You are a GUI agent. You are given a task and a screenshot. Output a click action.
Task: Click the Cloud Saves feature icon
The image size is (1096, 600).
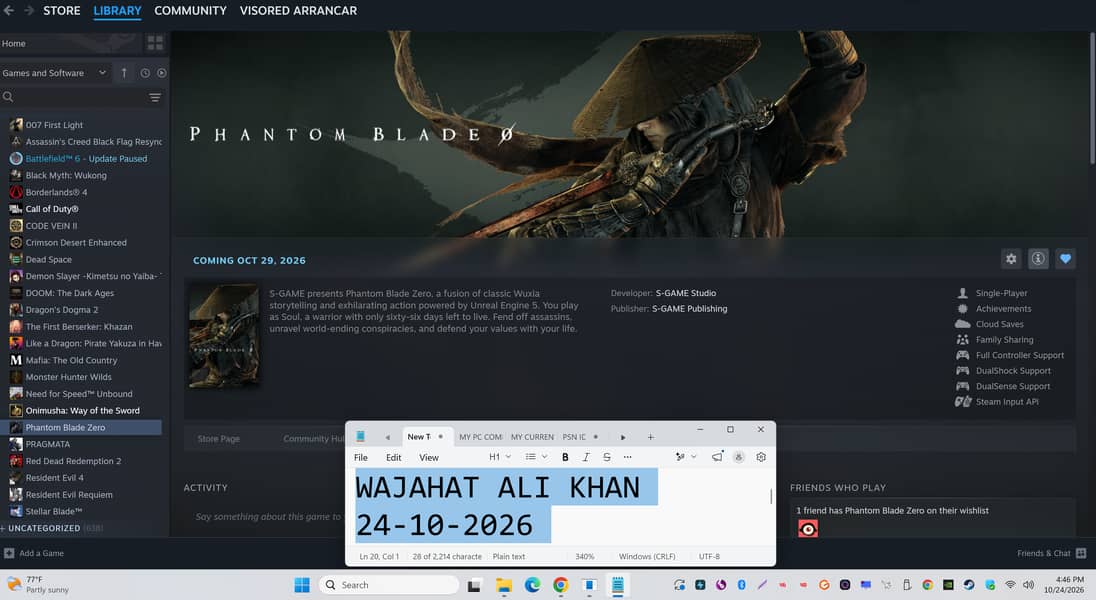click(x=962, y=324)
